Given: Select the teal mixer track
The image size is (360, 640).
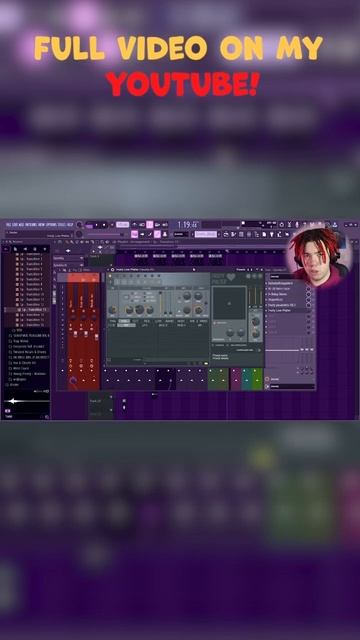Looking at the screenshot, I should tap(247, 379).
